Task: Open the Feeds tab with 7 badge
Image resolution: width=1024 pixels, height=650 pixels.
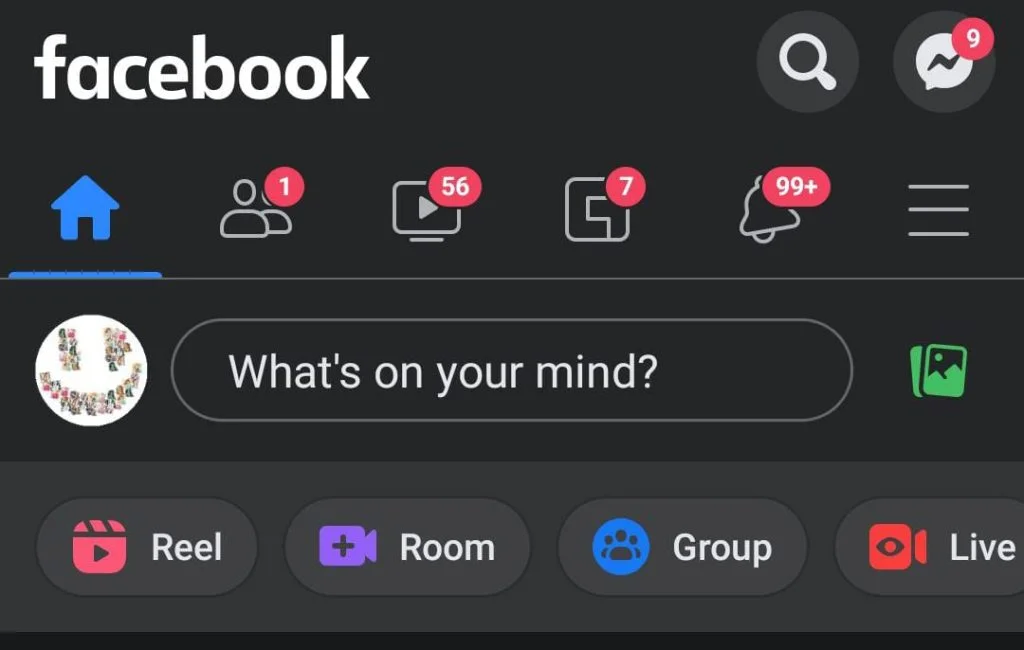Action: click(597, 209)
